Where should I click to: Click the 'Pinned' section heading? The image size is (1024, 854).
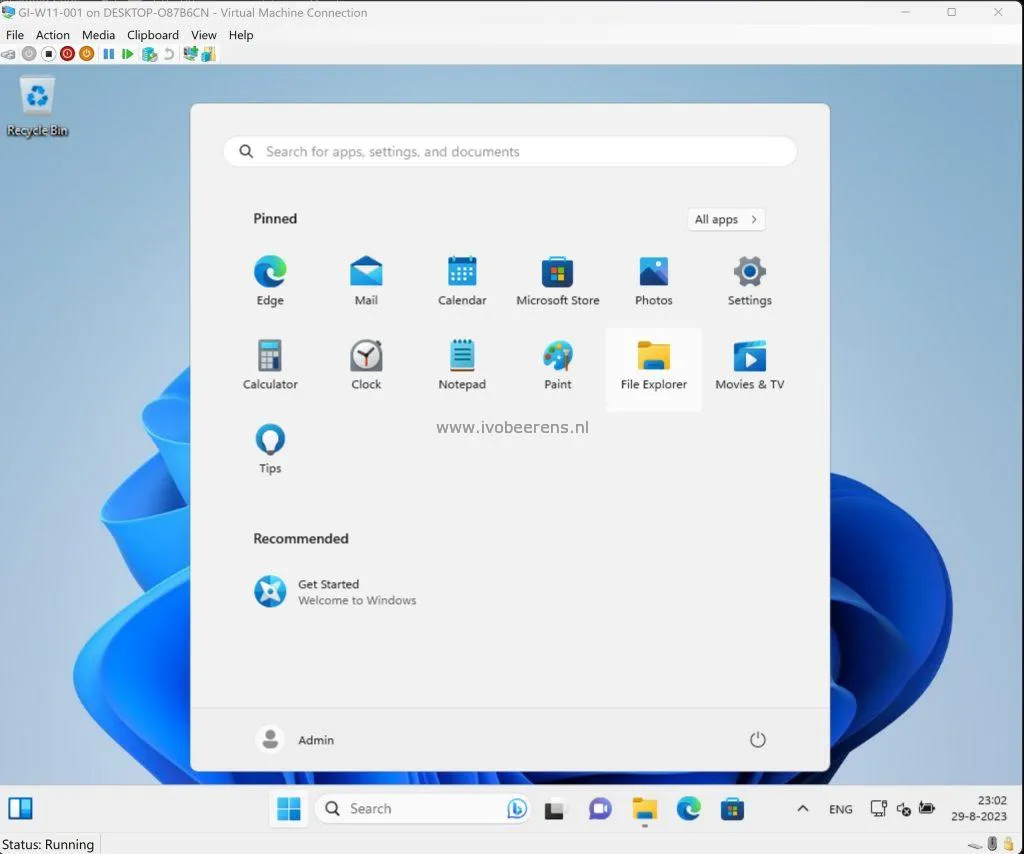point(275,219)
